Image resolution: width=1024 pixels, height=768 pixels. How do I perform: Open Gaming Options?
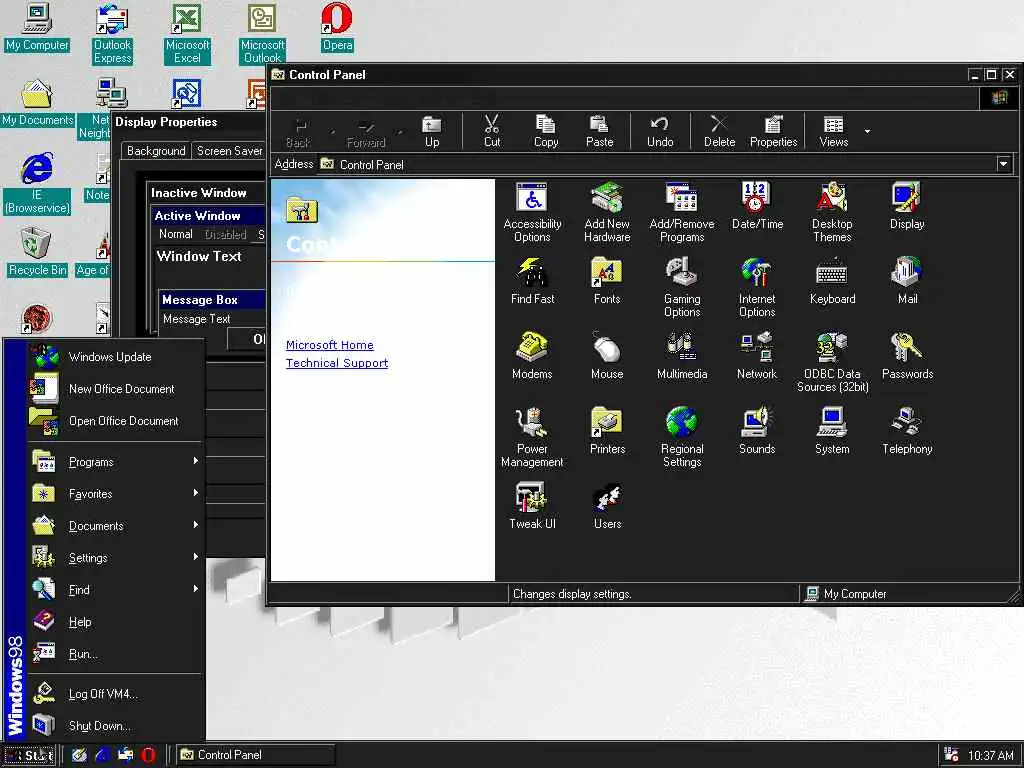coord(682,287)
